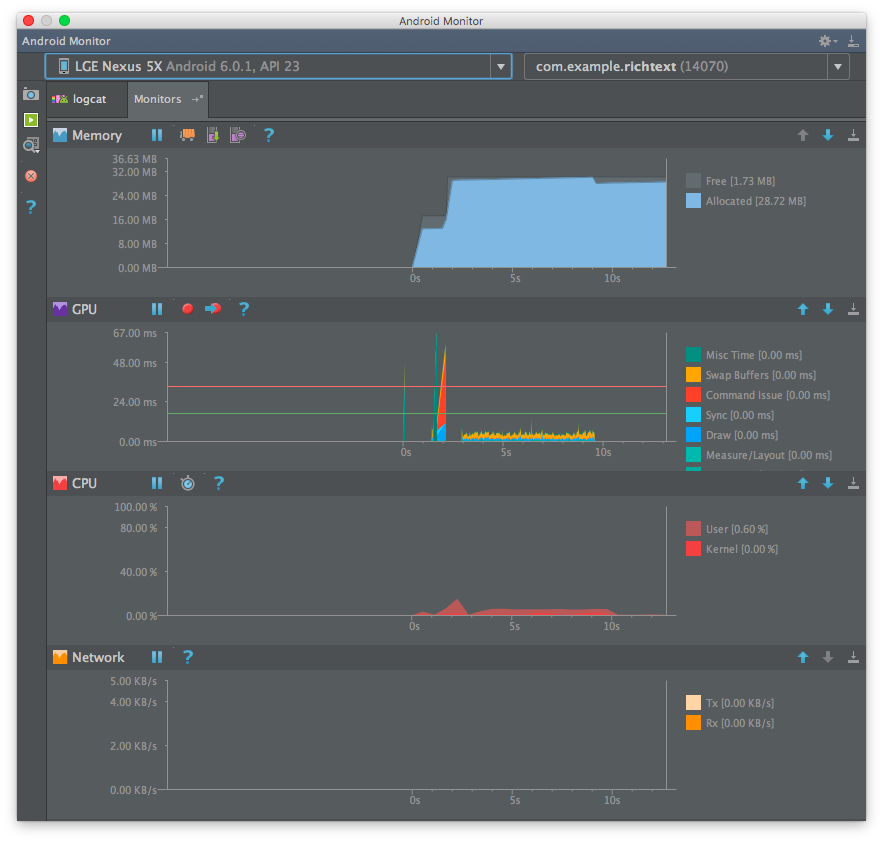Image resolution: width=883 pixels, height=842 pixels.
Task: Hide the GPU monitor panel
Action: (853, 309)
